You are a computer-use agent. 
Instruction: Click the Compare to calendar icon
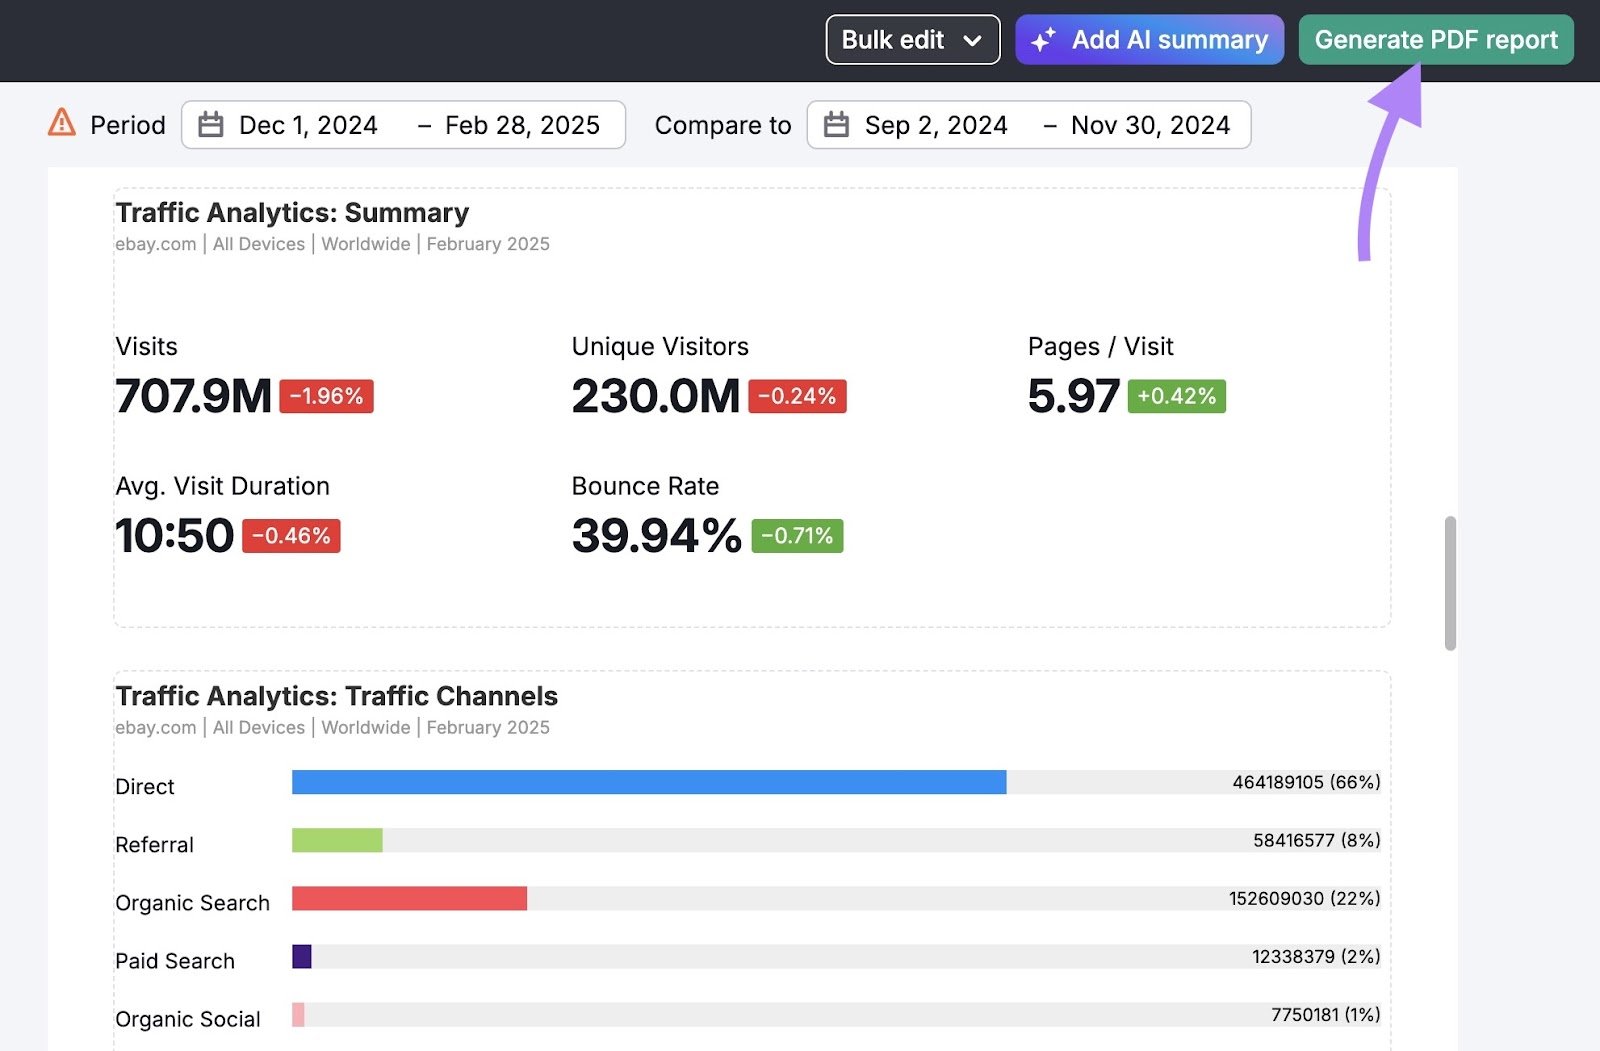[836, 125]
